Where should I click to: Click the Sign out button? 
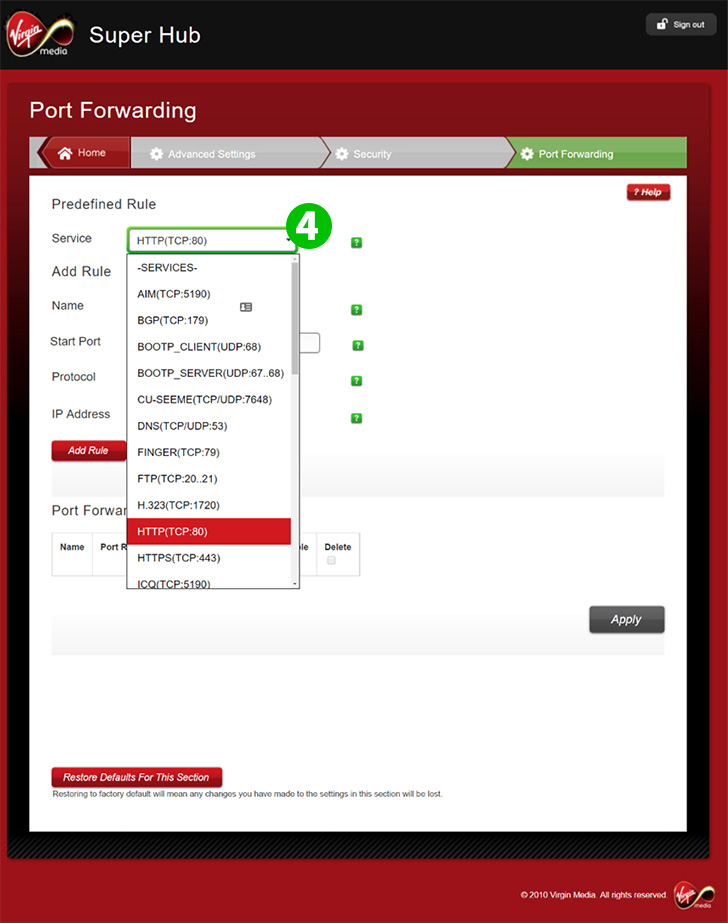click(681, 24)
